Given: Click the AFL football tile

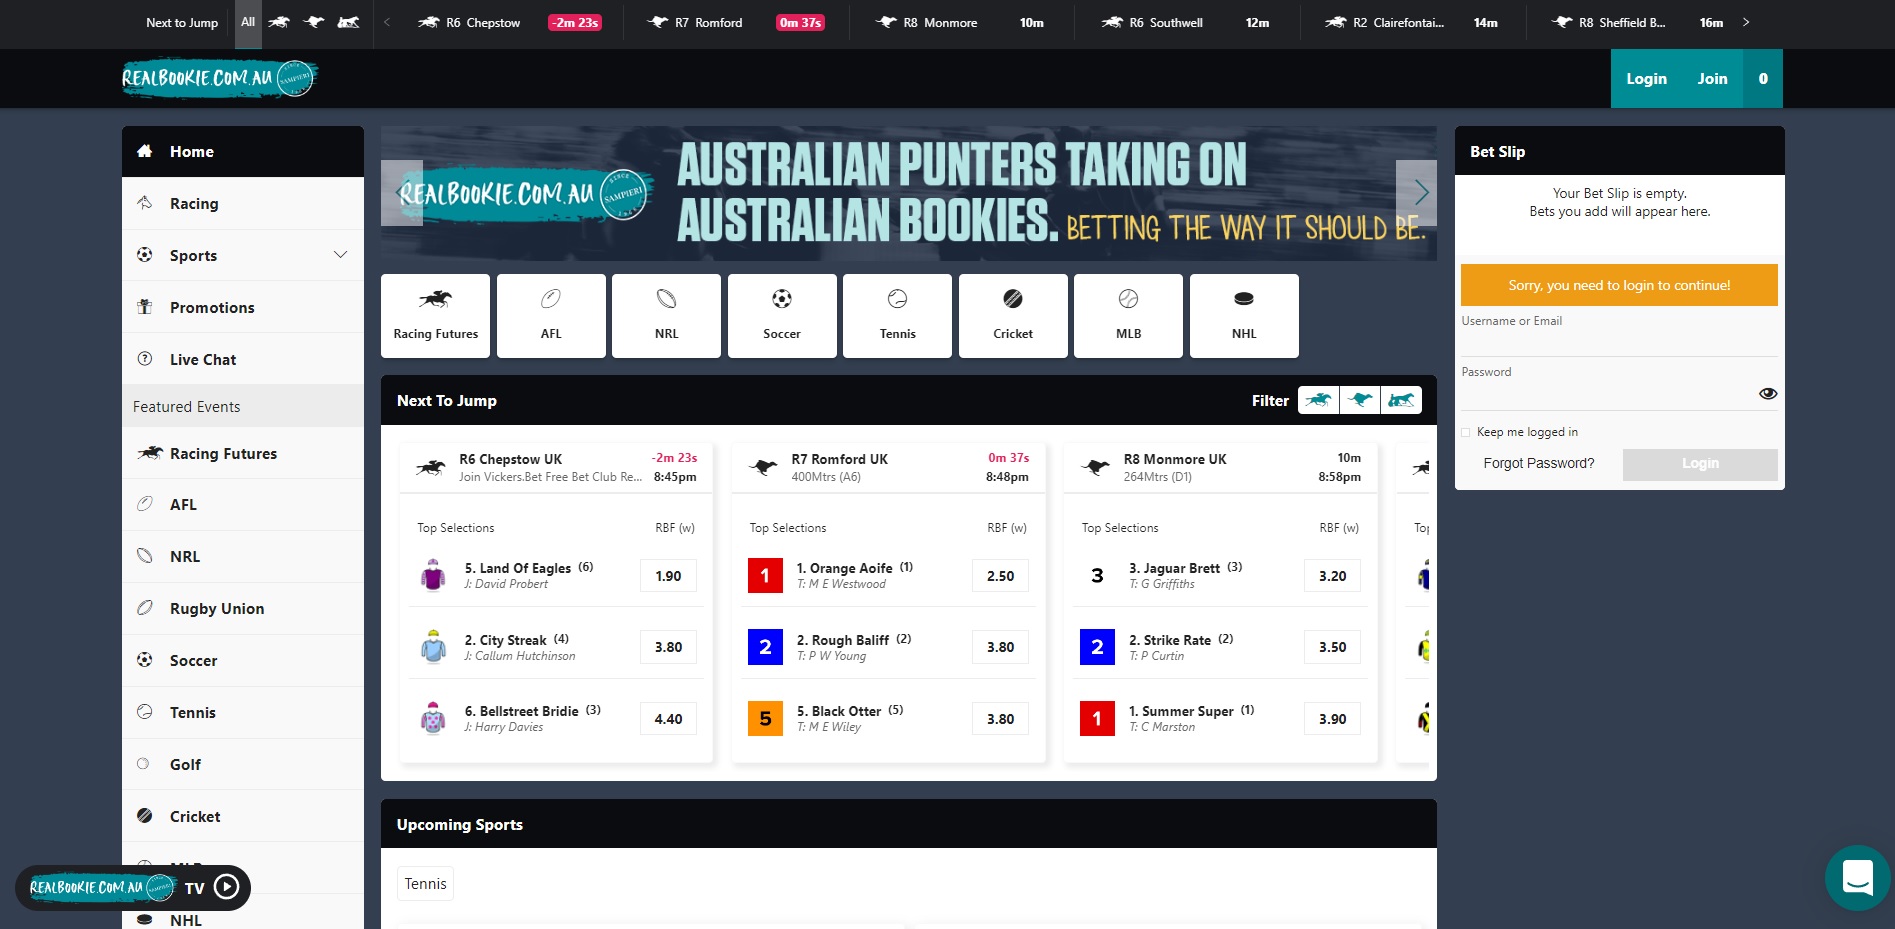Looking at the screenshot, I should [x=551, y=316].
